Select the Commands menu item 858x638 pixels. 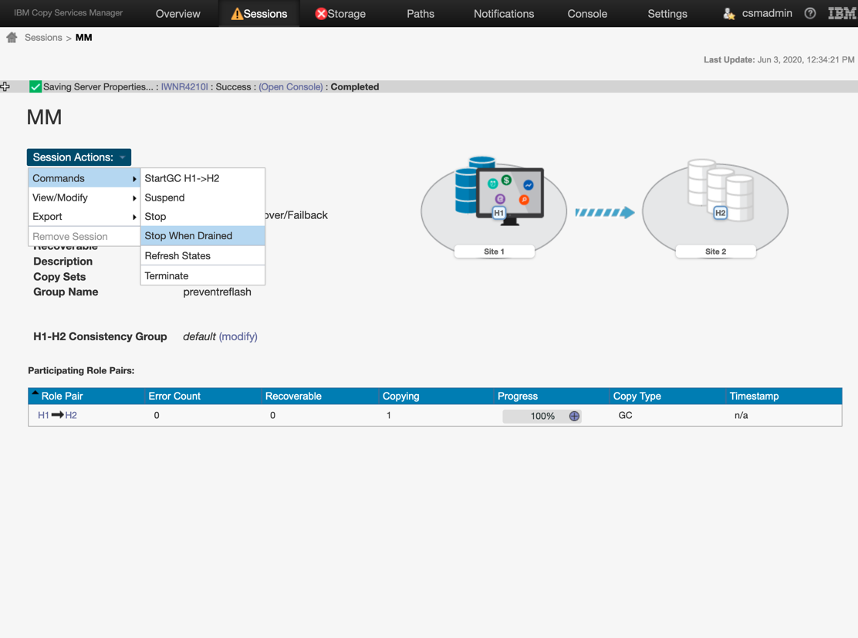tap(84, 178)
